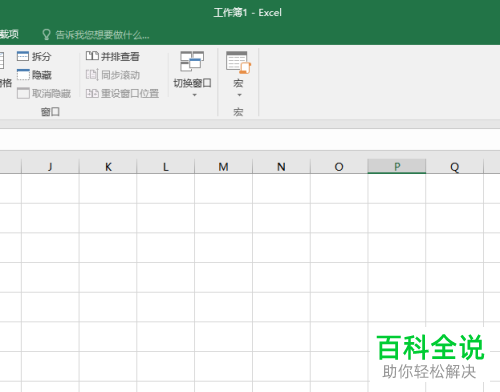Viewport: 500px width, 392px height.
Task: Open the partially visible 加载项 tab
Action: click(9, 34)
